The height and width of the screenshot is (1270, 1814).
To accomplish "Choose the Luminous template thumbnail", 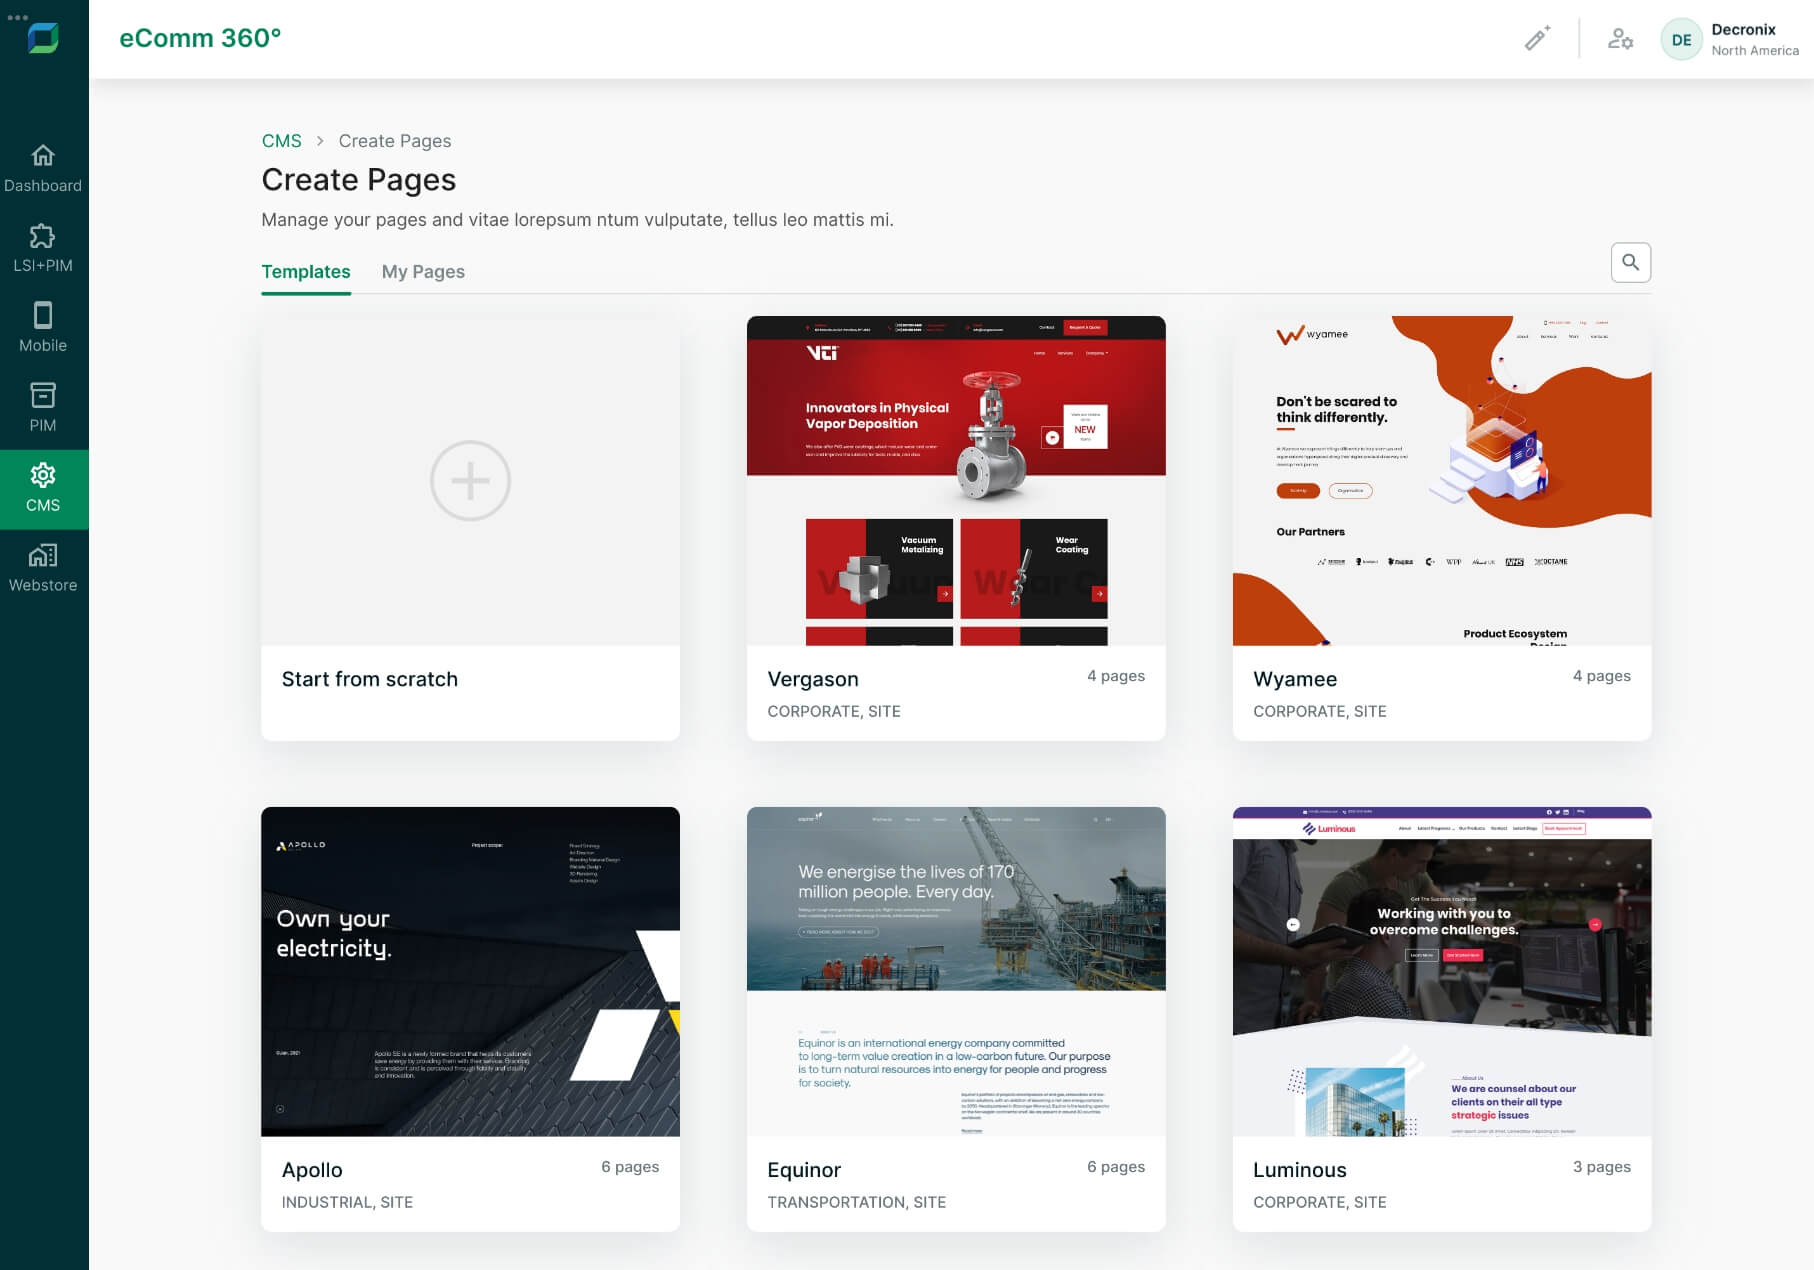I will (1441, 971).
